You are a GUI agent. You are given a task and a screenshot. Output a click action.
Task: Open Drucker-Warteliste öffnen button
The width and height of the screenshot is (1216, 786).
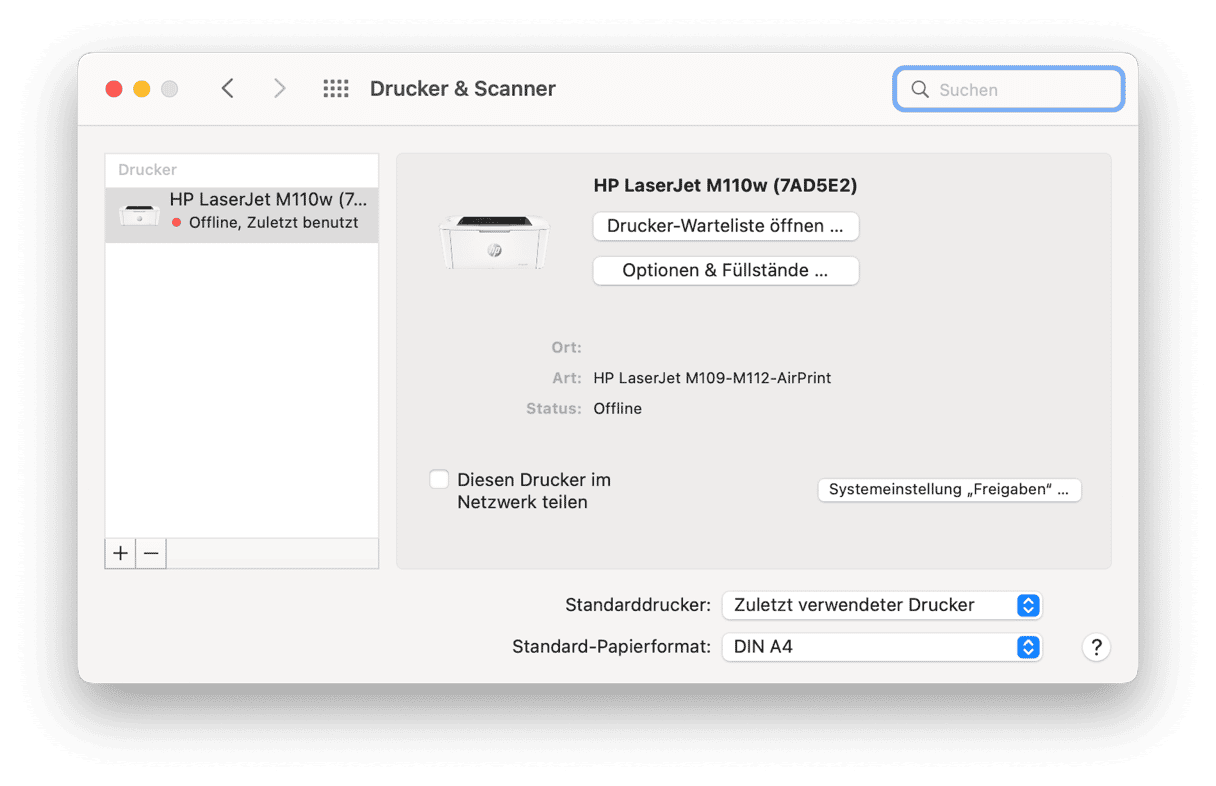click(726, 226)
